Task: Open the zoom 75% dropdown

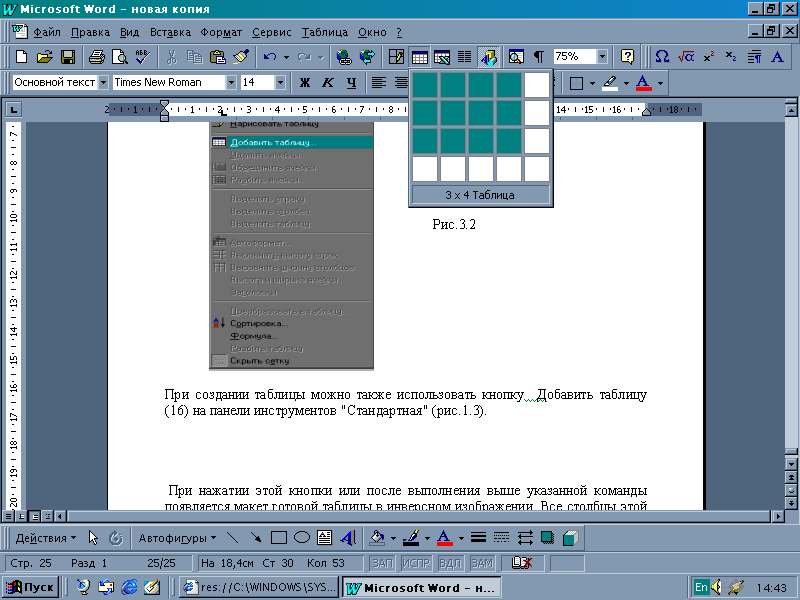Action: pyautogui.click(x=603, y=56)
